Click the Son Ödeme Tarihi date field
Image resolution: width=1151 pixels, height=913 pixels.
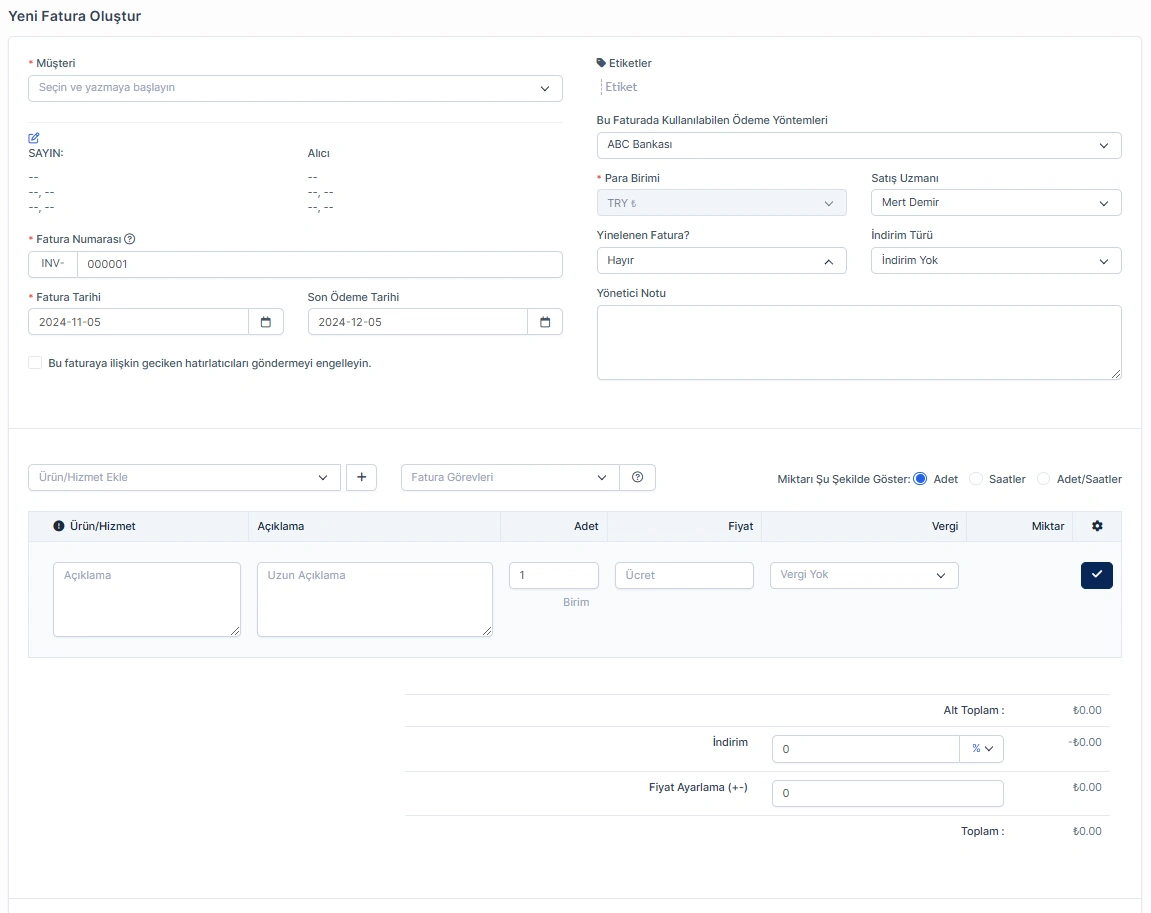pyautogui.click(x=418, y=322)
